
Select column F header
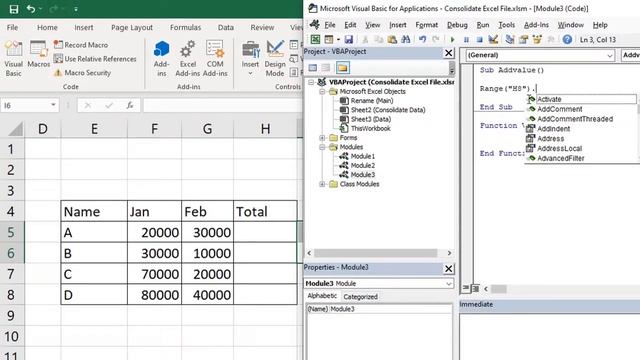(x=154, y=129)
